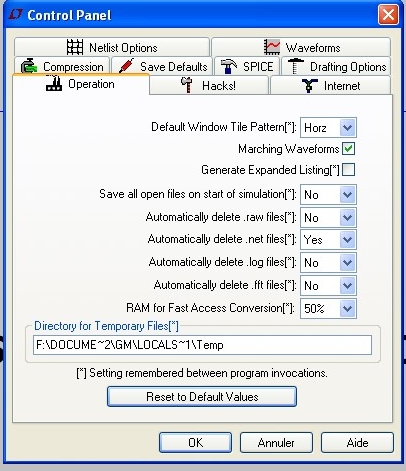The height and width of the screenshot is (471, 406).
Task: Open Automatically delete .raw files dropdown
Action: click(x=328, y=217)
